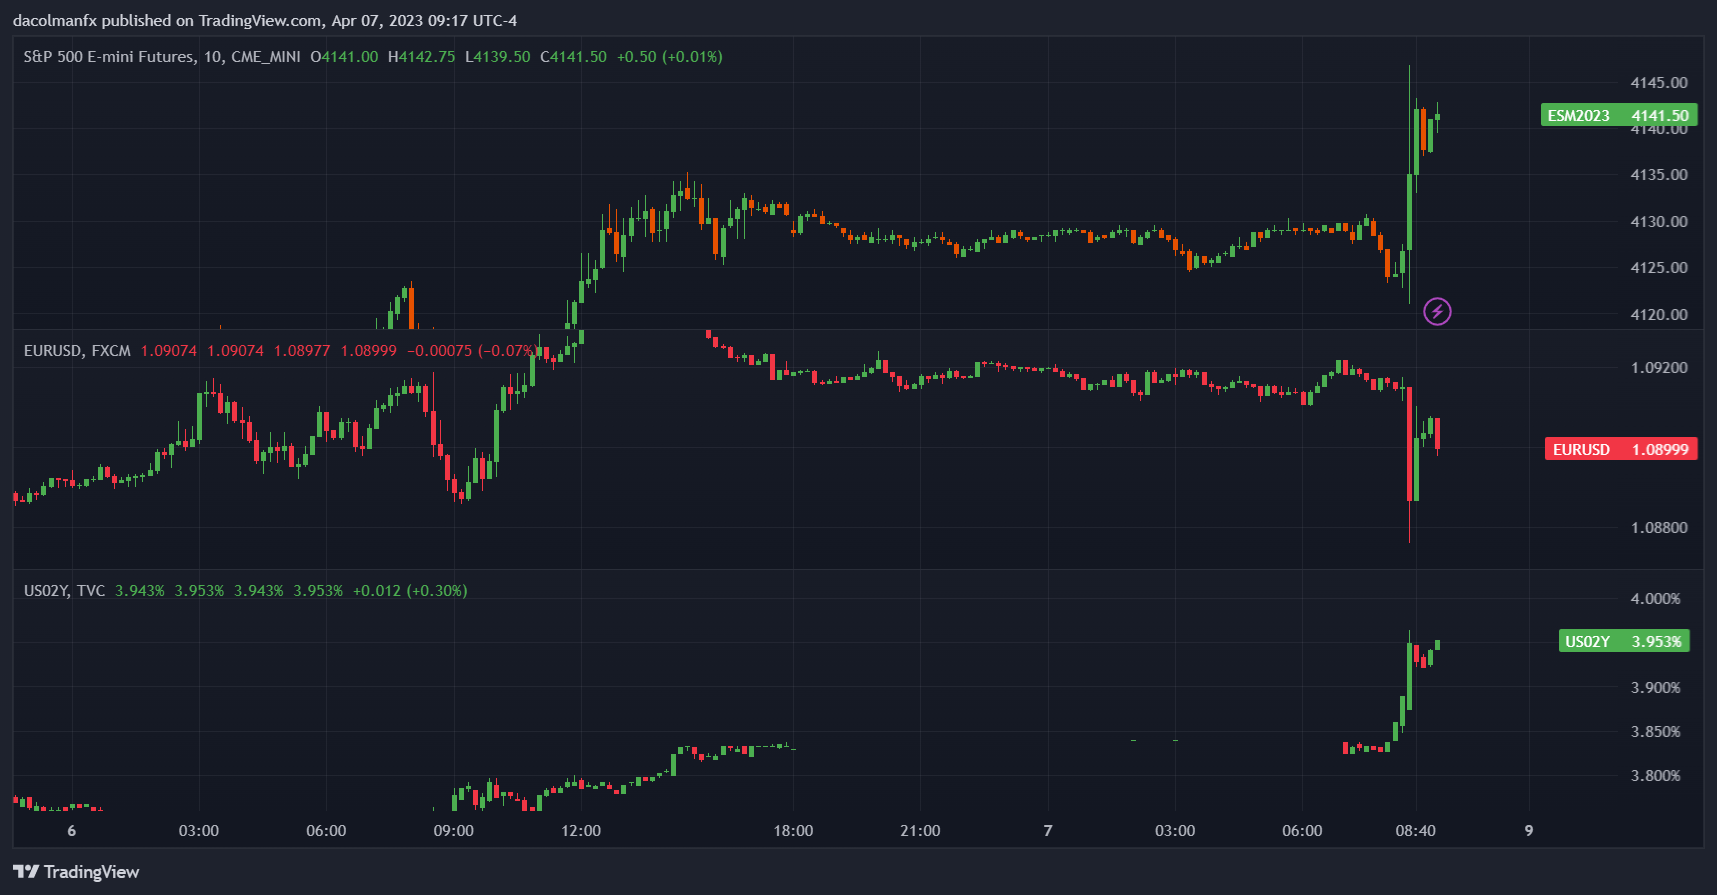Click the S&P low value L4139.50
Viewport: 1717px width, 895px height.
(x=498, y=57)
